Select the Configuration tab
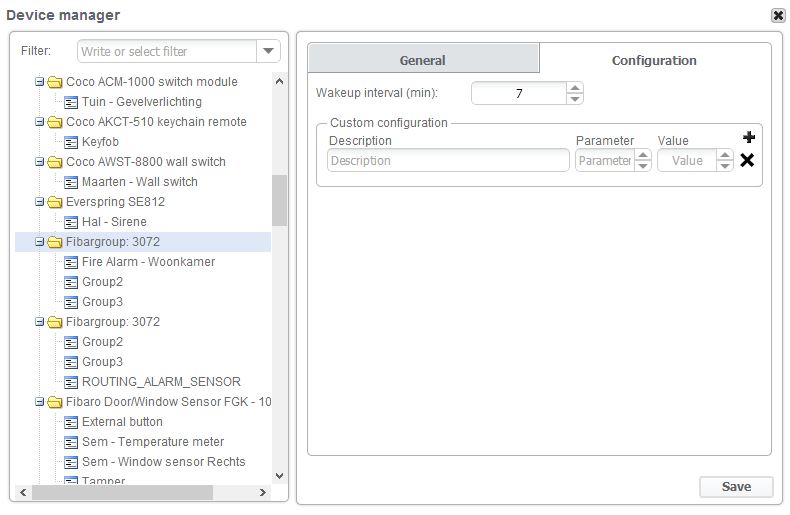 point(654,60)
